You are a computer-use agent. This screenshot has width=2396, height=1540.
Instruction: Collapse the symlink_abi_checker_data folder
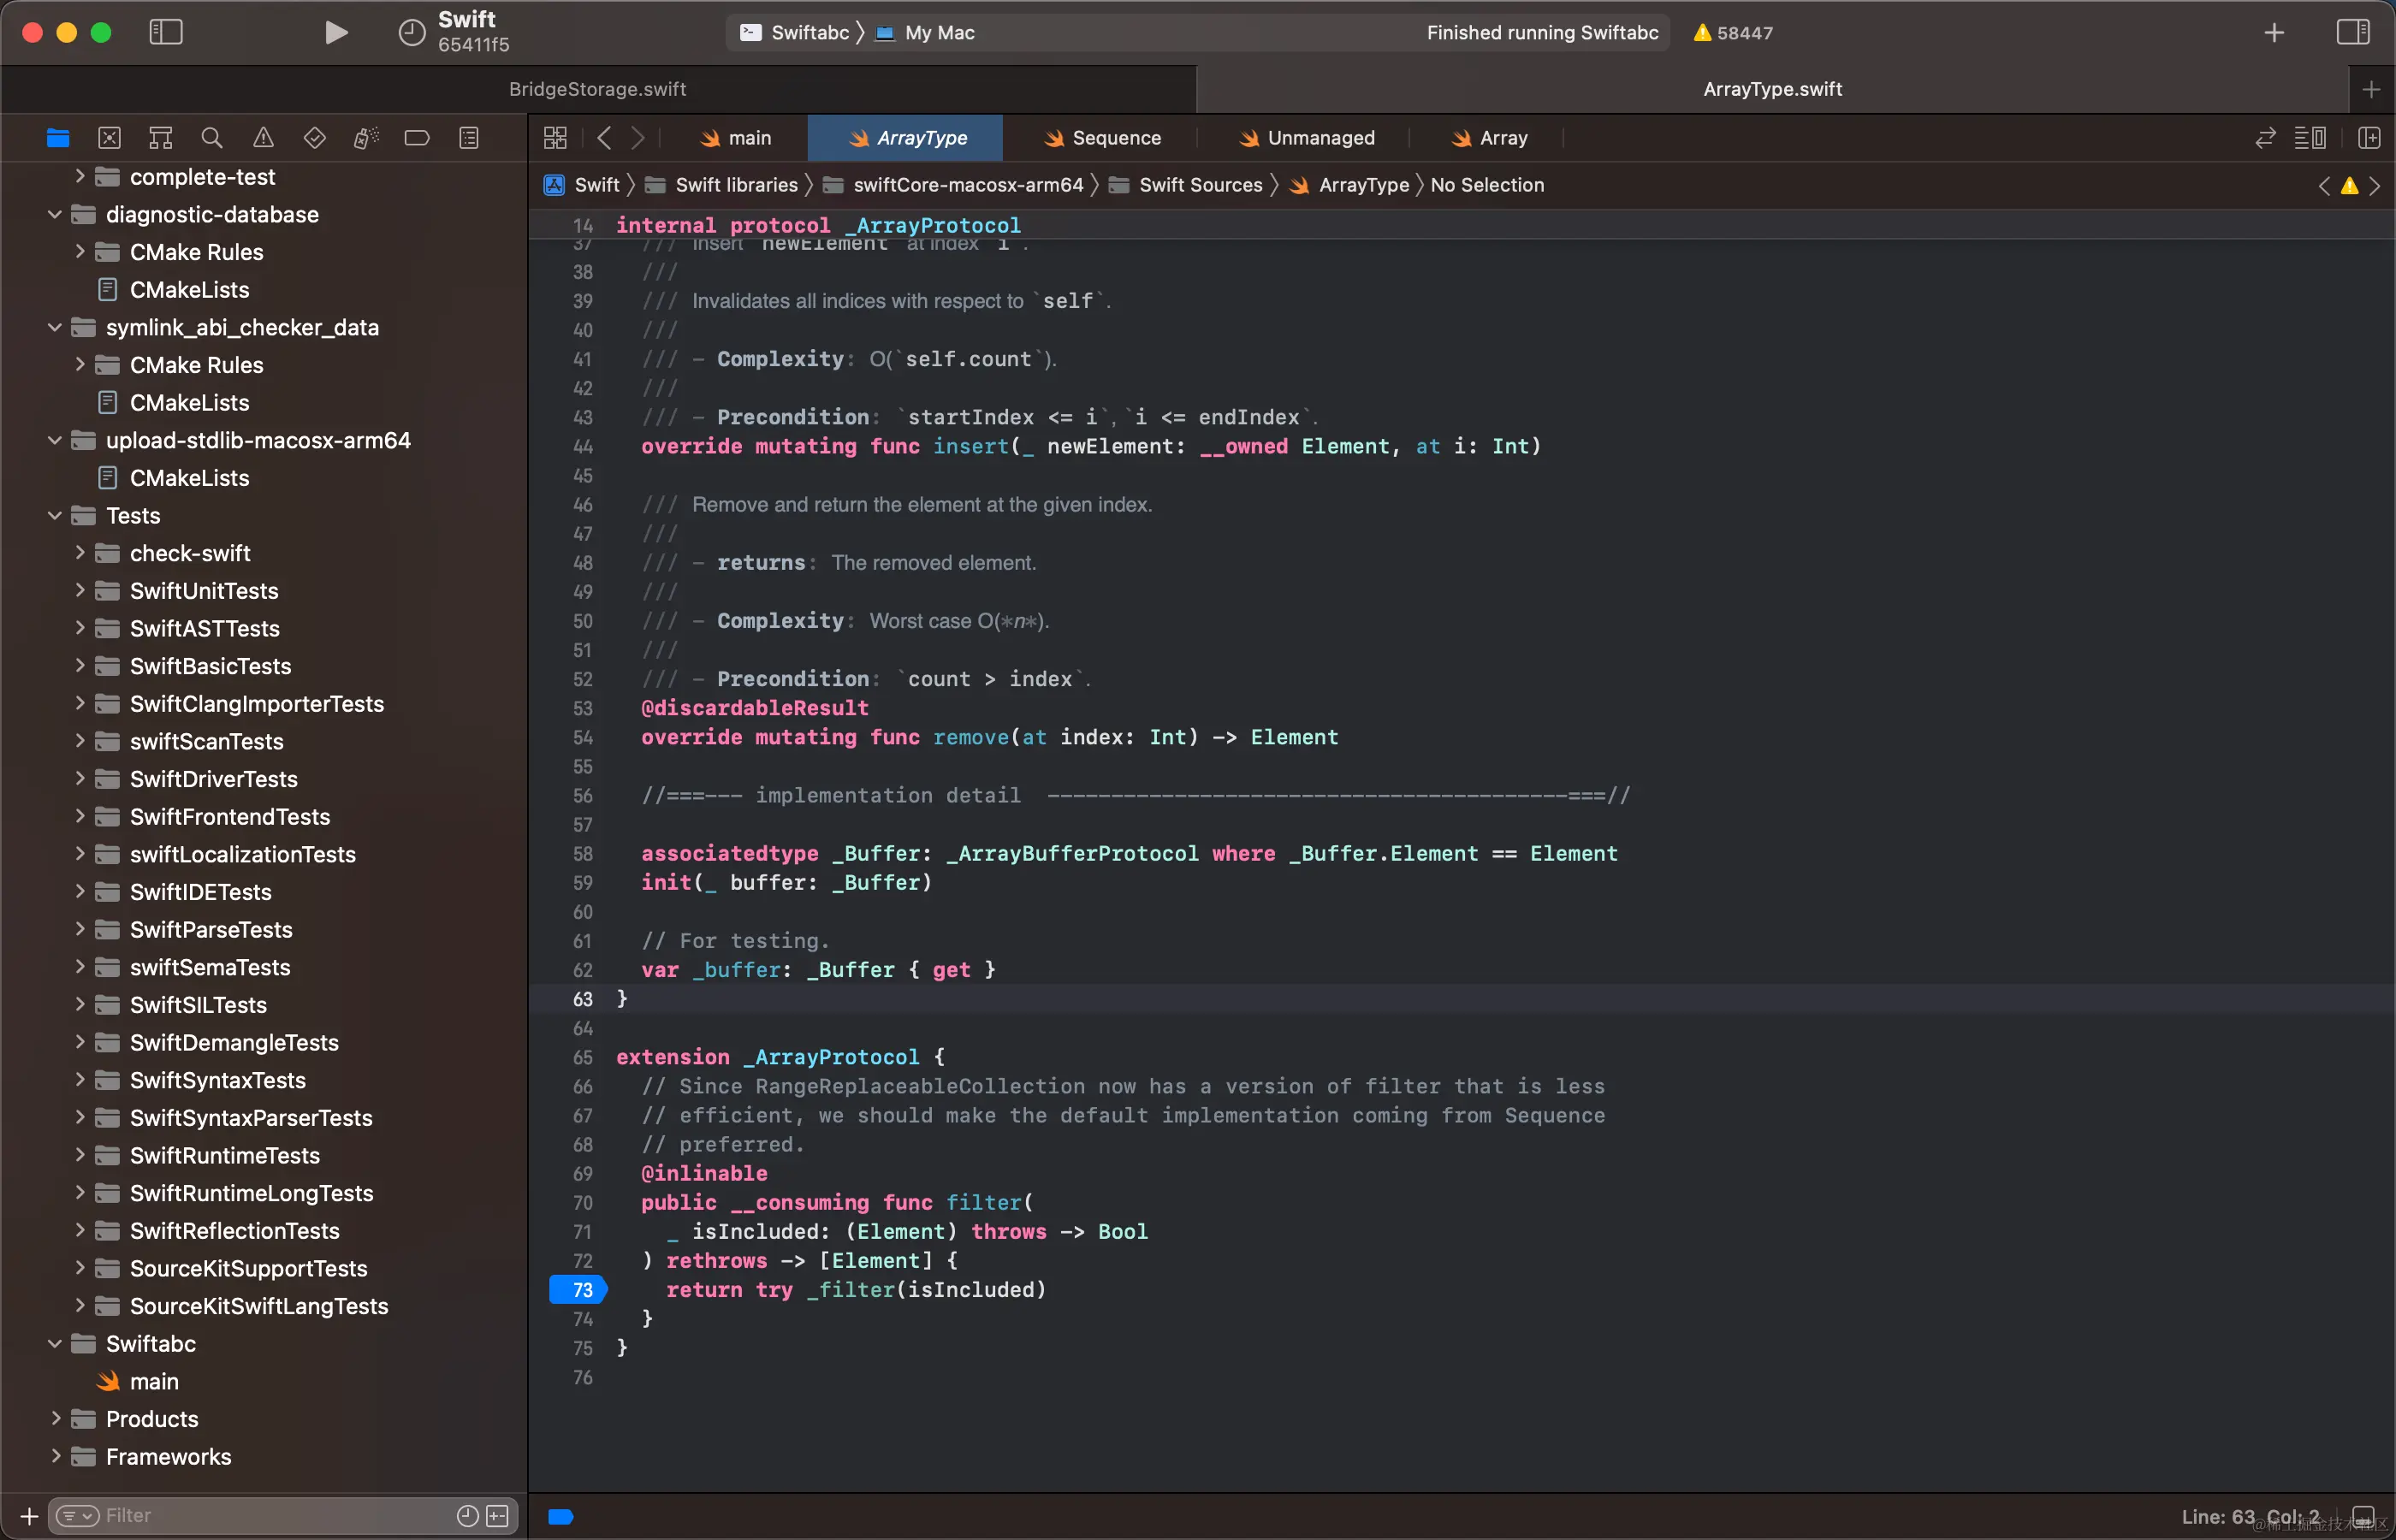(55, 327)
